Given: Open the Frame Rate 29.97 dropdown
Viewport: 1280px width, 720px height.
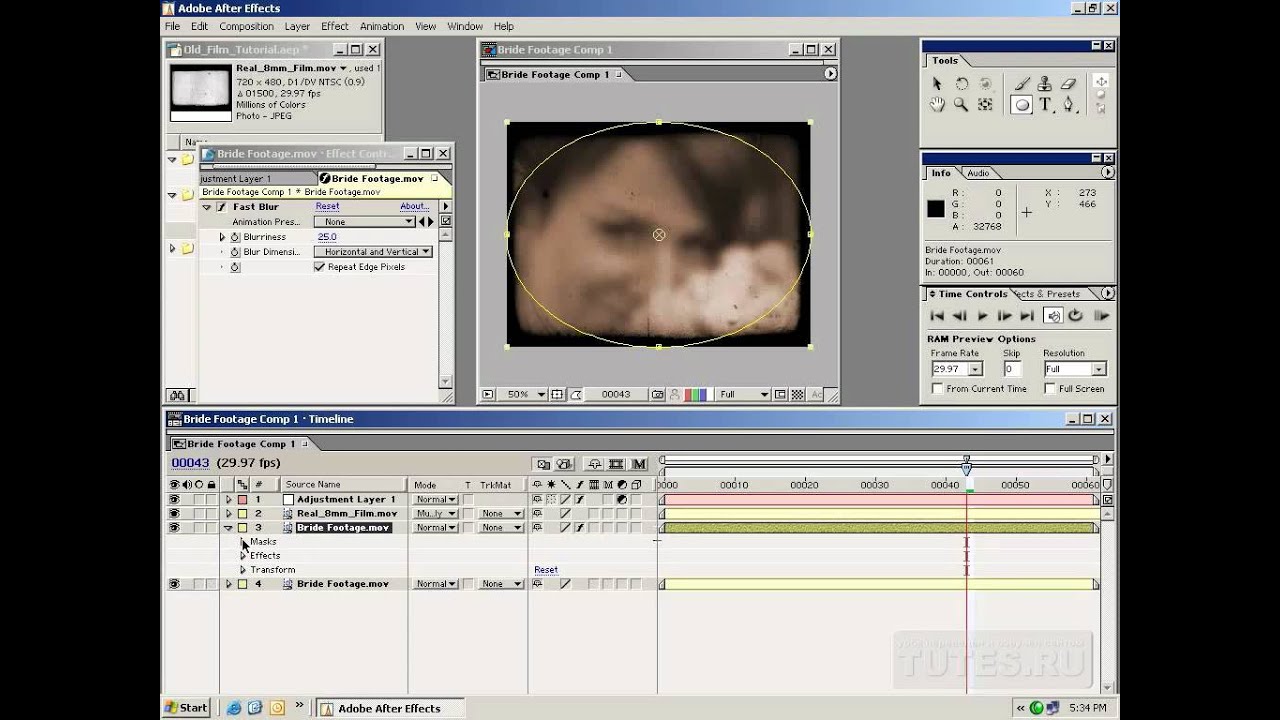Looking at the screenshot, I should pos(956,369).
